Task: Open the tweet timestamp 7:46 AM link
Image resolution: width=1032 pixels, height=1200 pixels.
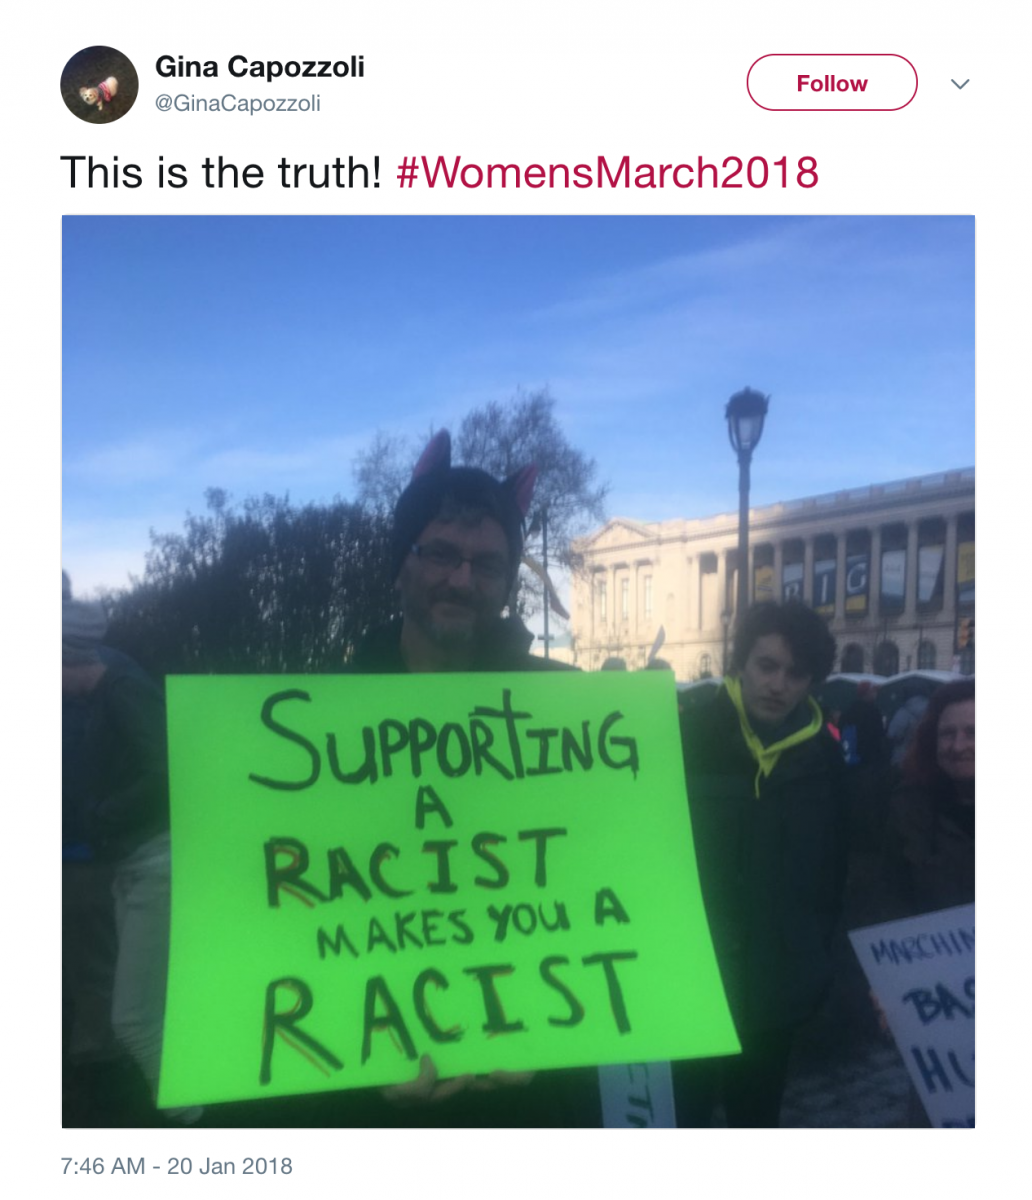Action: pos(176,1166)
